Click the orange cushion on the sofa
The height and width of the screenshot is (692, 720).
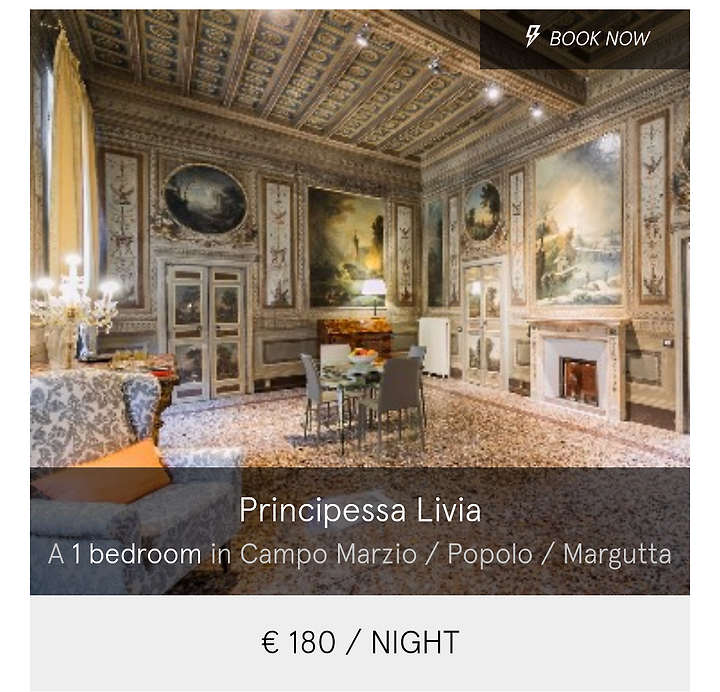[x=102, y=473]
